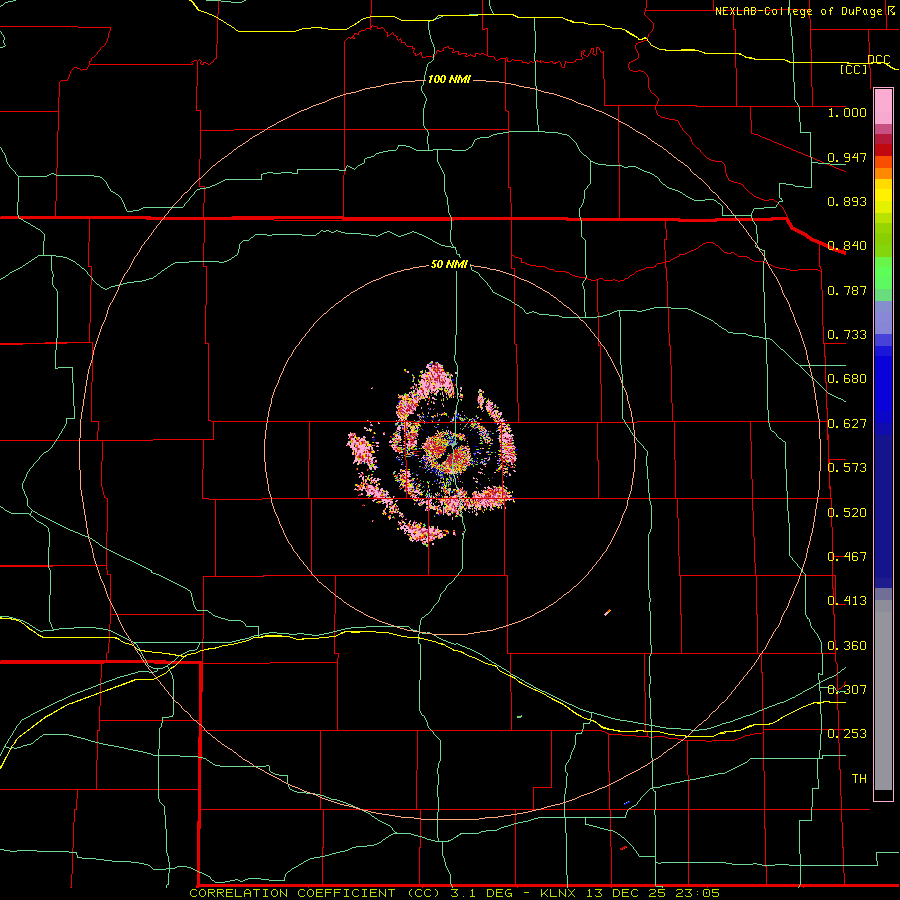The image size is (900, 900).
Task: Click the Correlation Coefficient caption at bottom
Action: point(455,893)
